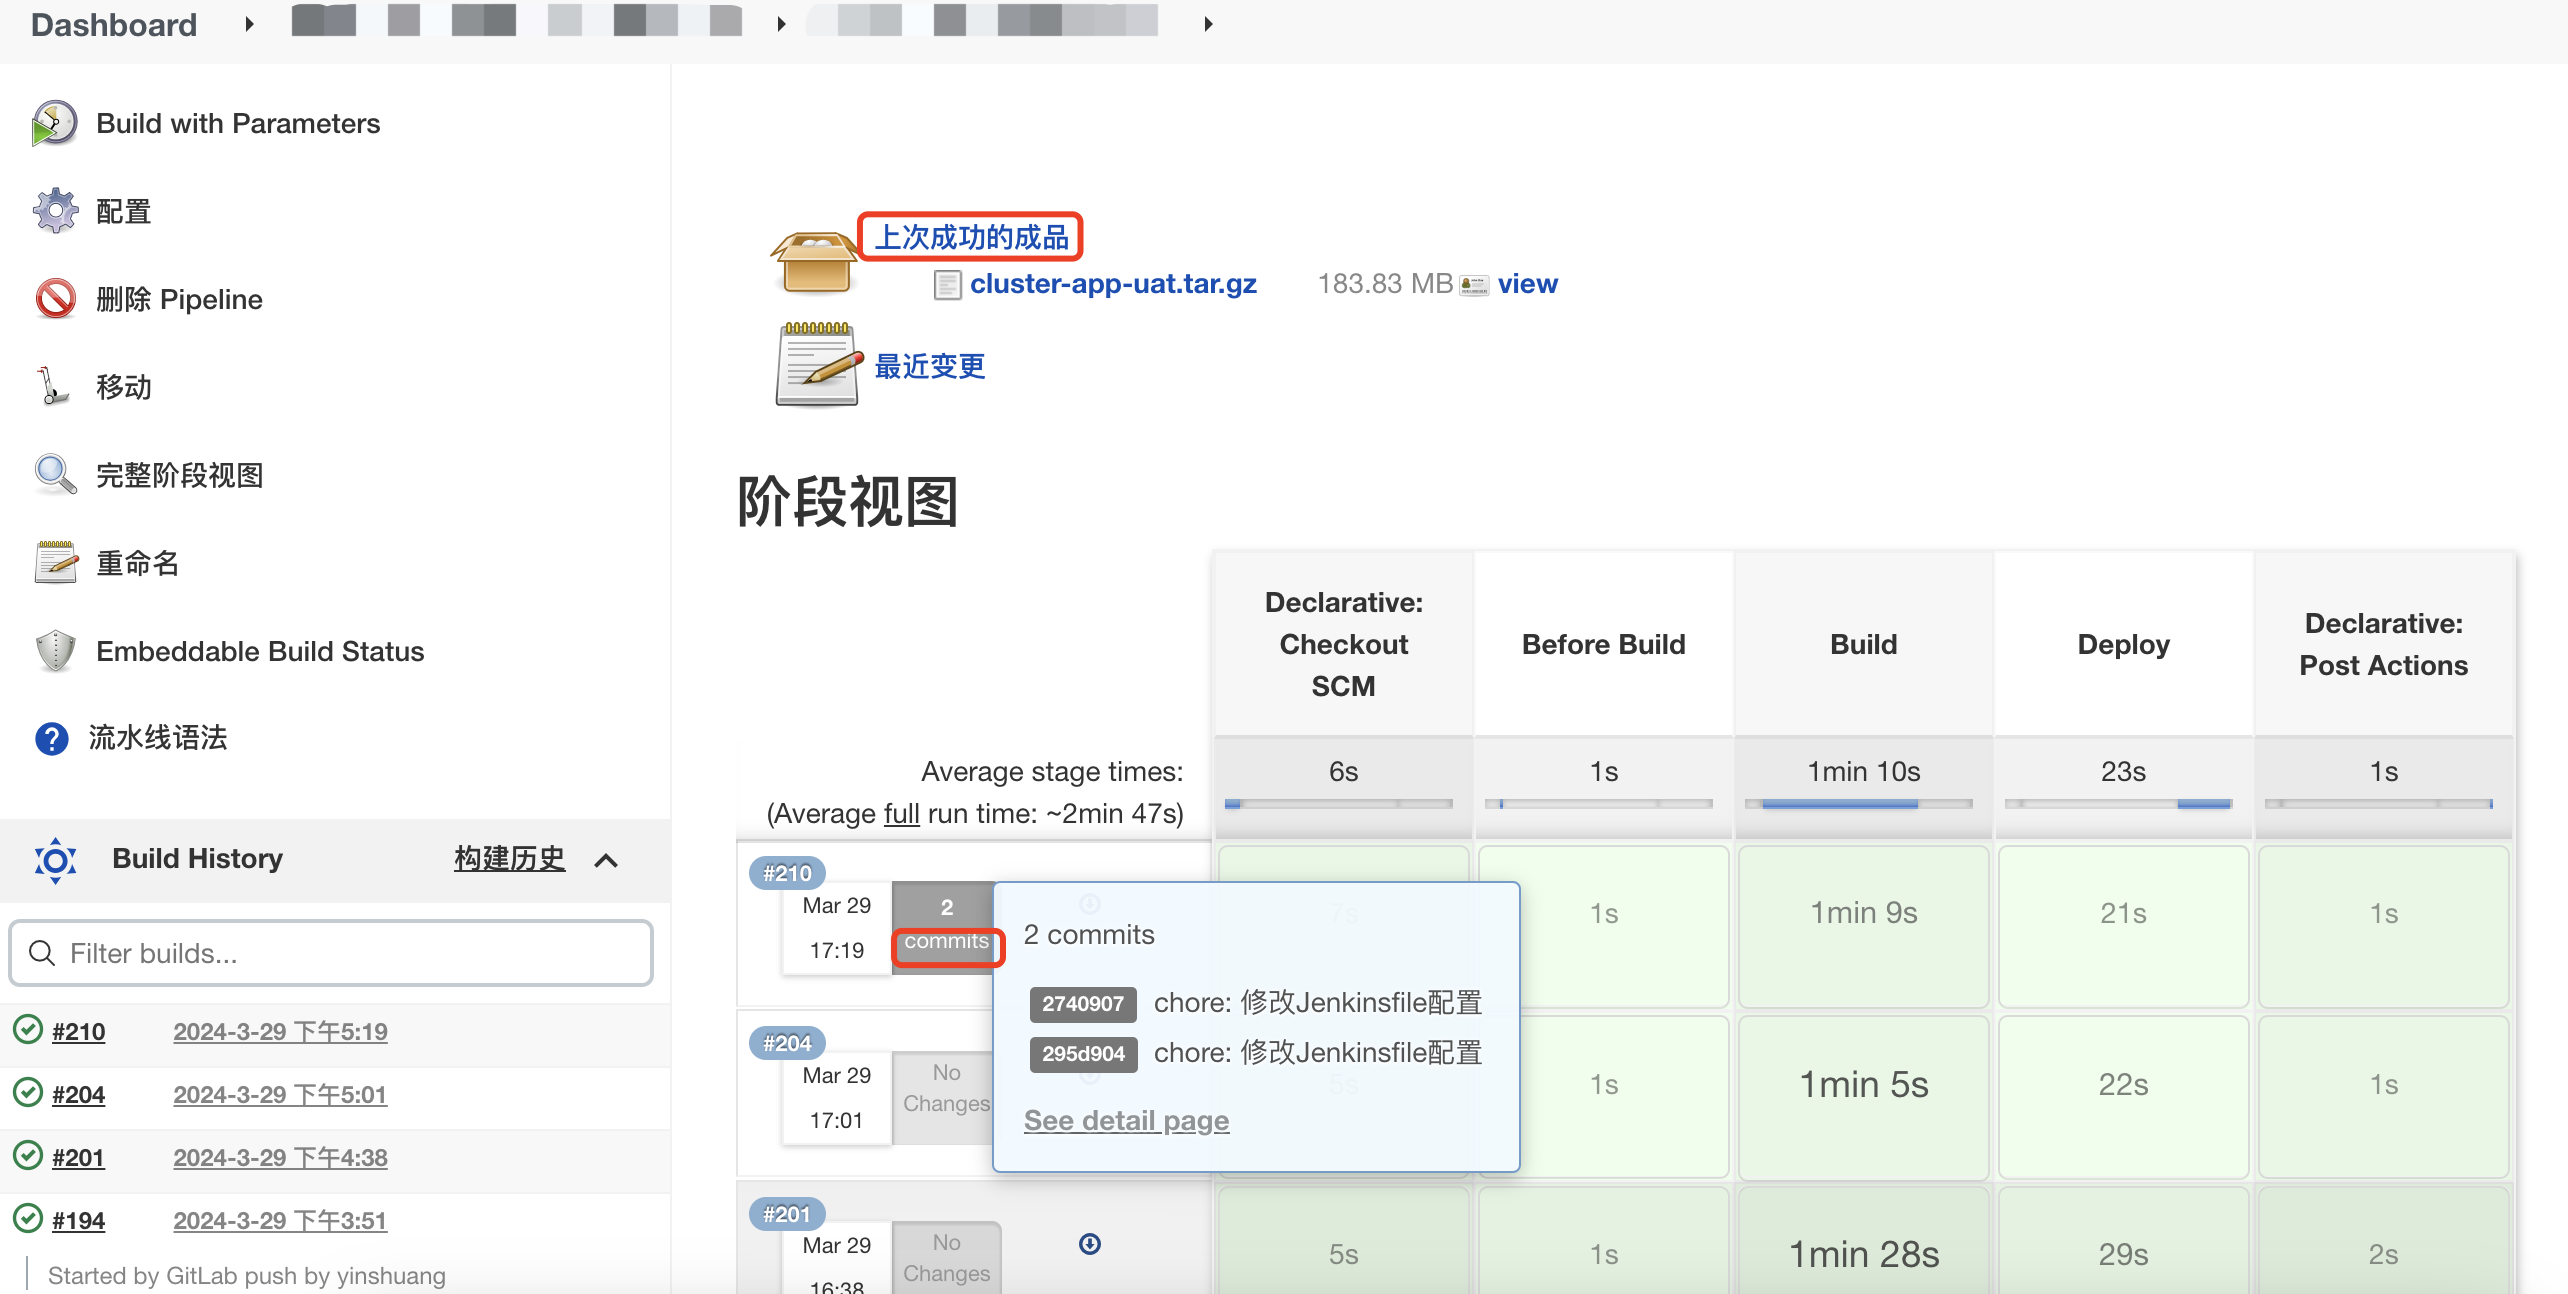The height and width of the screenshot is (1294, 2568).
Task: Click the Build with Parameters clock icon
Action: (x=54, y=123)
